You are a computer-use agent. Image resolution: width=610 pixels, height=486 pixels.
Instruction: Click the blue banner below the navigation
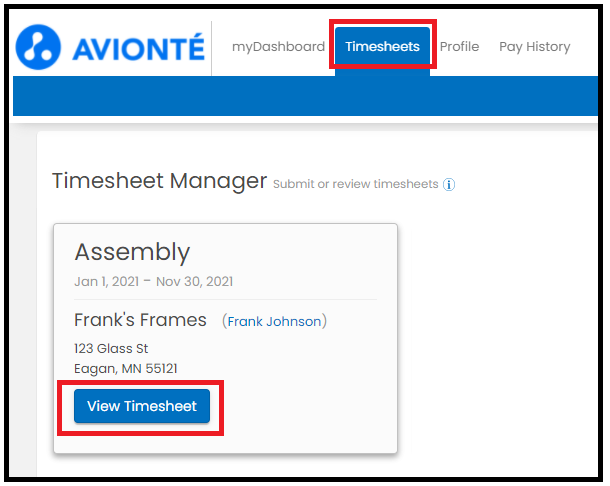click(x=305, y=96)
